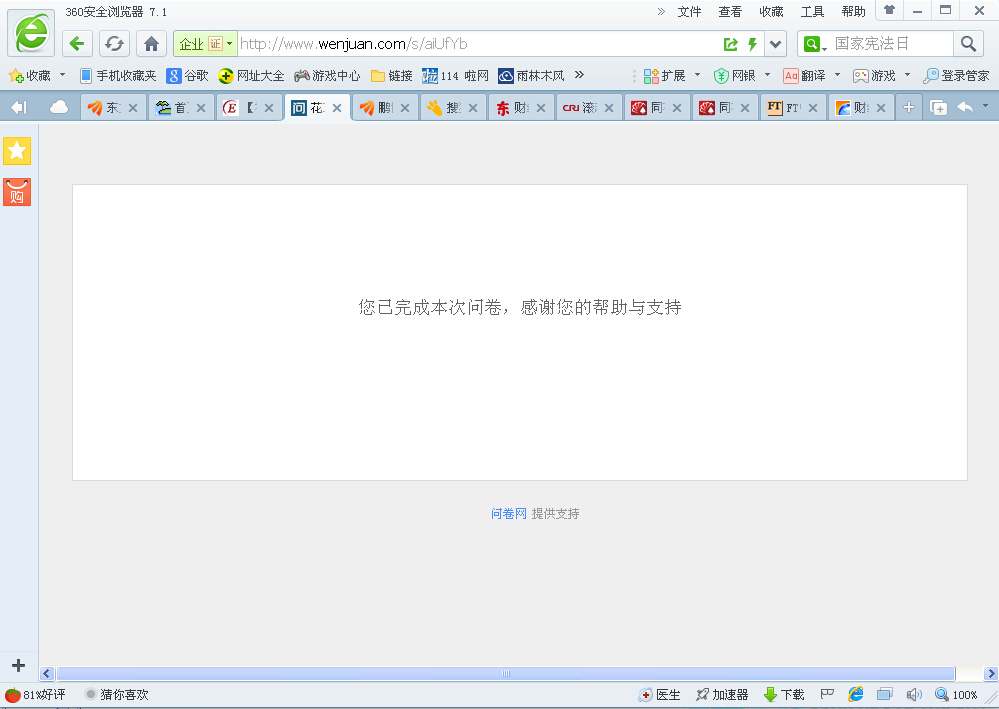Close the active 问卷 tab
999x709 pixels.
coord(337,108)
